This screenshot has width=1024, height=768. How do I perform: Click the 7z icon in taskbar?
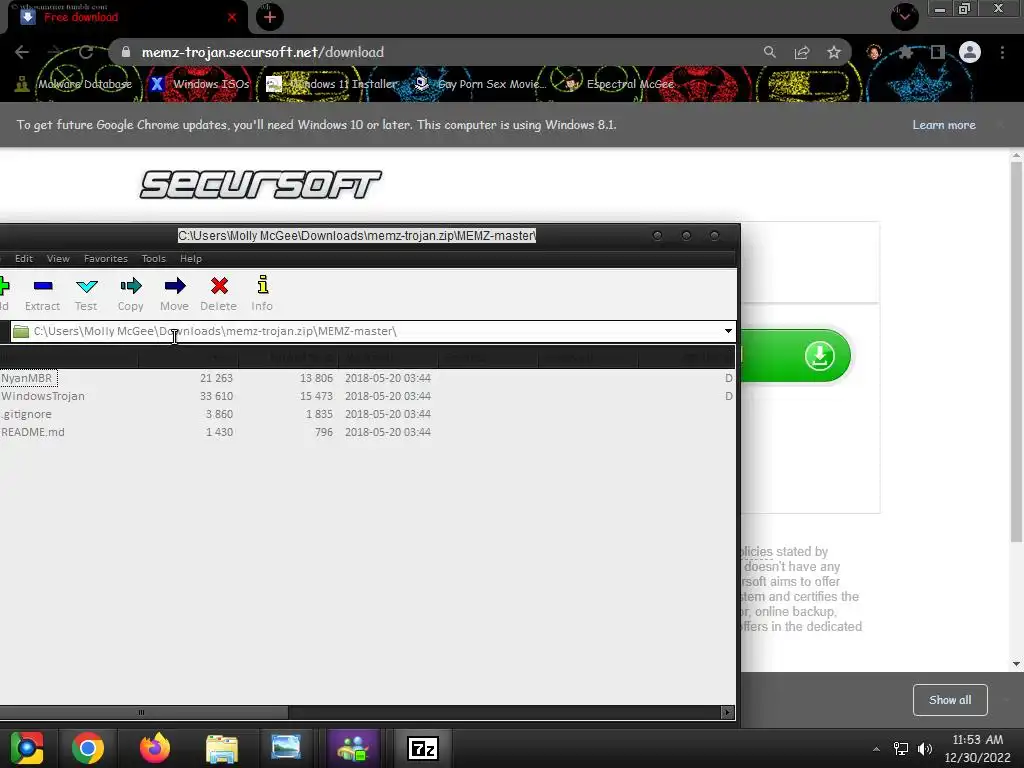tap(423, 748)
